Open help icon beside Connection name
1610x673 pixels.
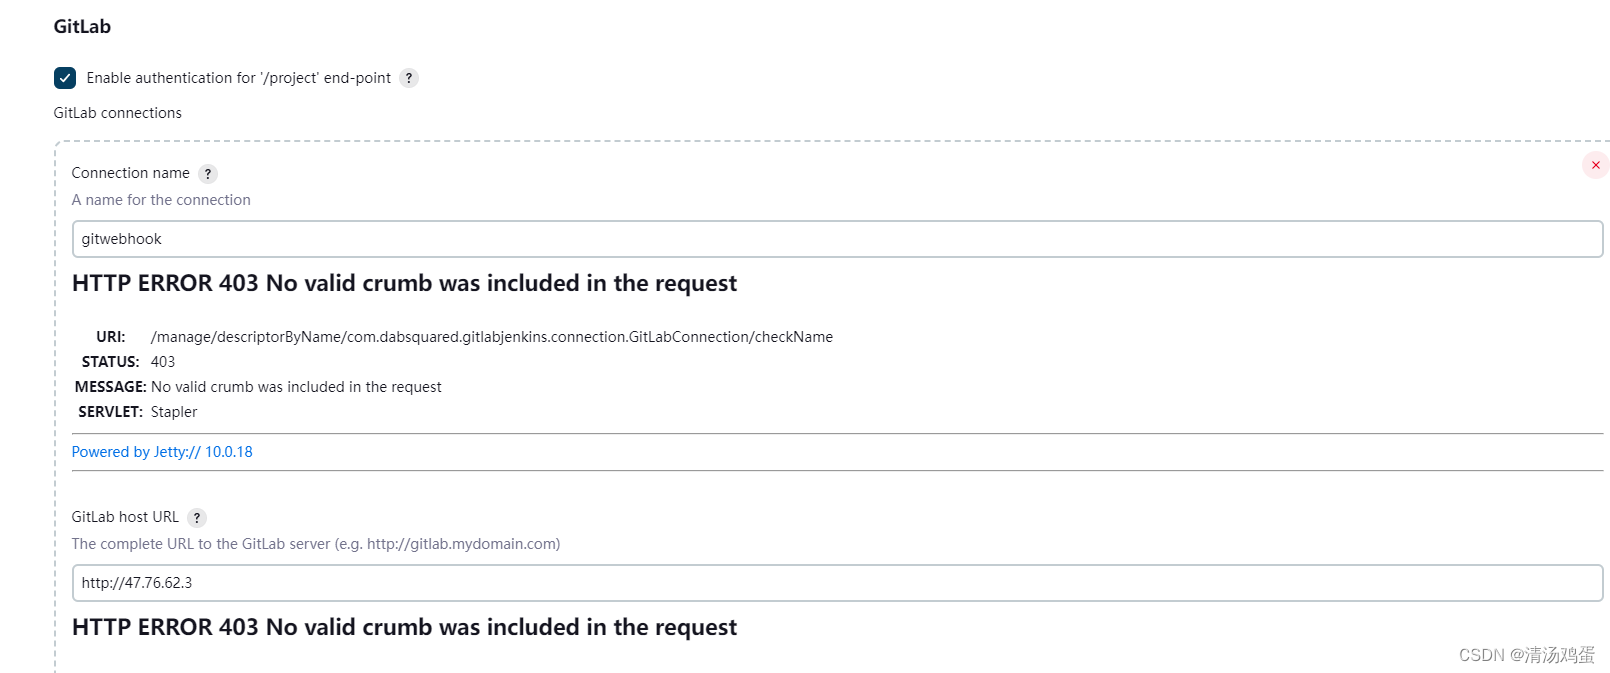pyautogui.click(x=208, y=174)
